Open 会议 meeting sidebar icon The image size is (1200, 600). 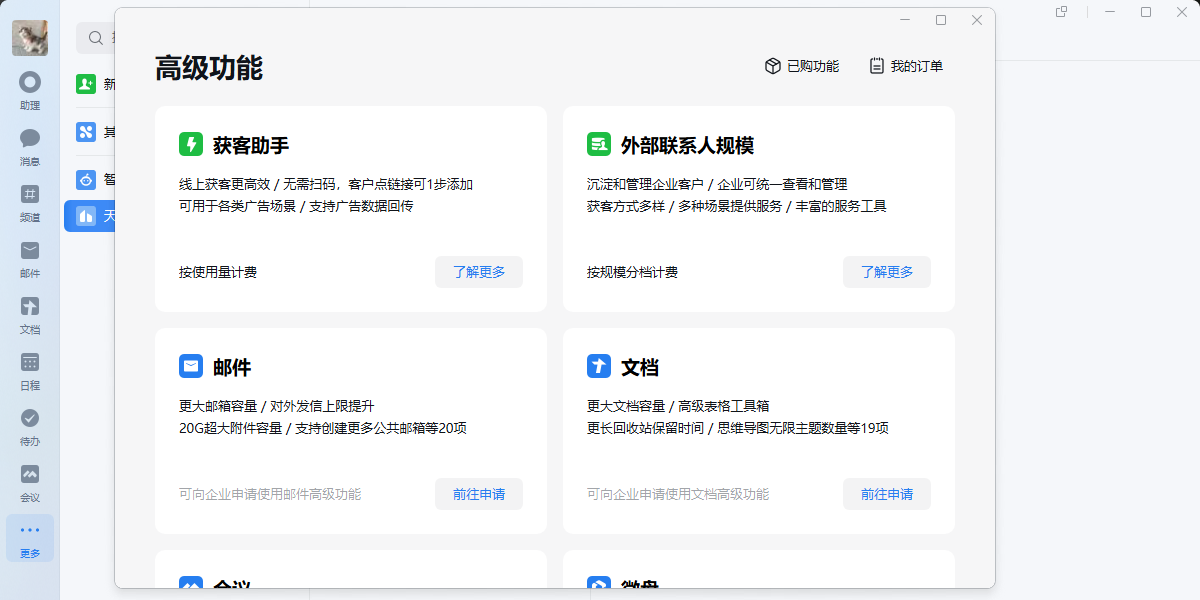(30, 482)
